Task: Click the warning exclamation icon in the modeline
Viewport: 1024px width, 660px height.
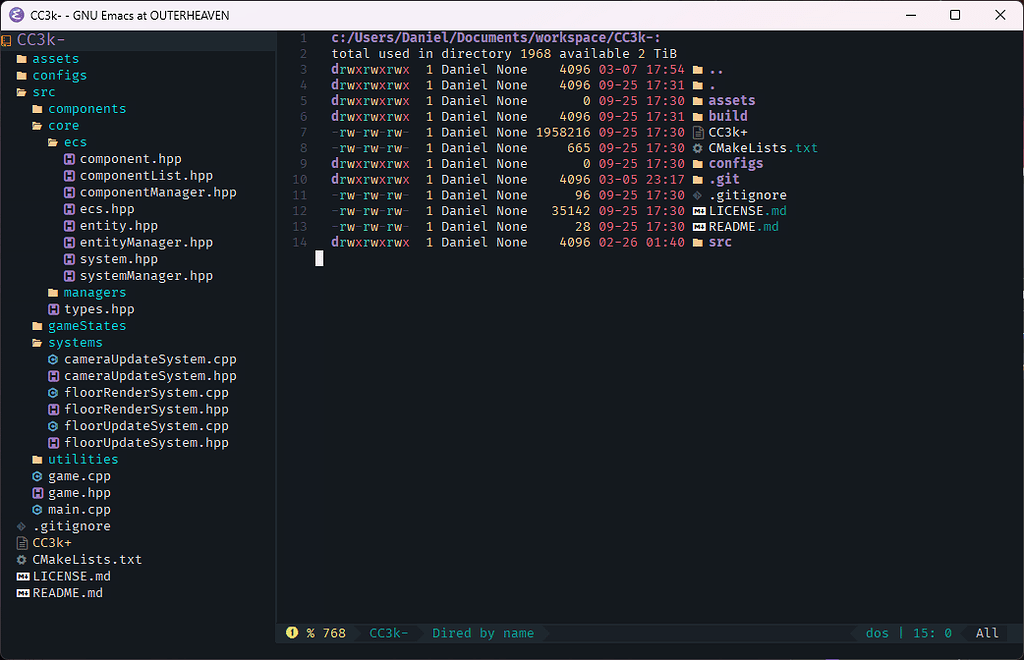Action: coord(290,632)
